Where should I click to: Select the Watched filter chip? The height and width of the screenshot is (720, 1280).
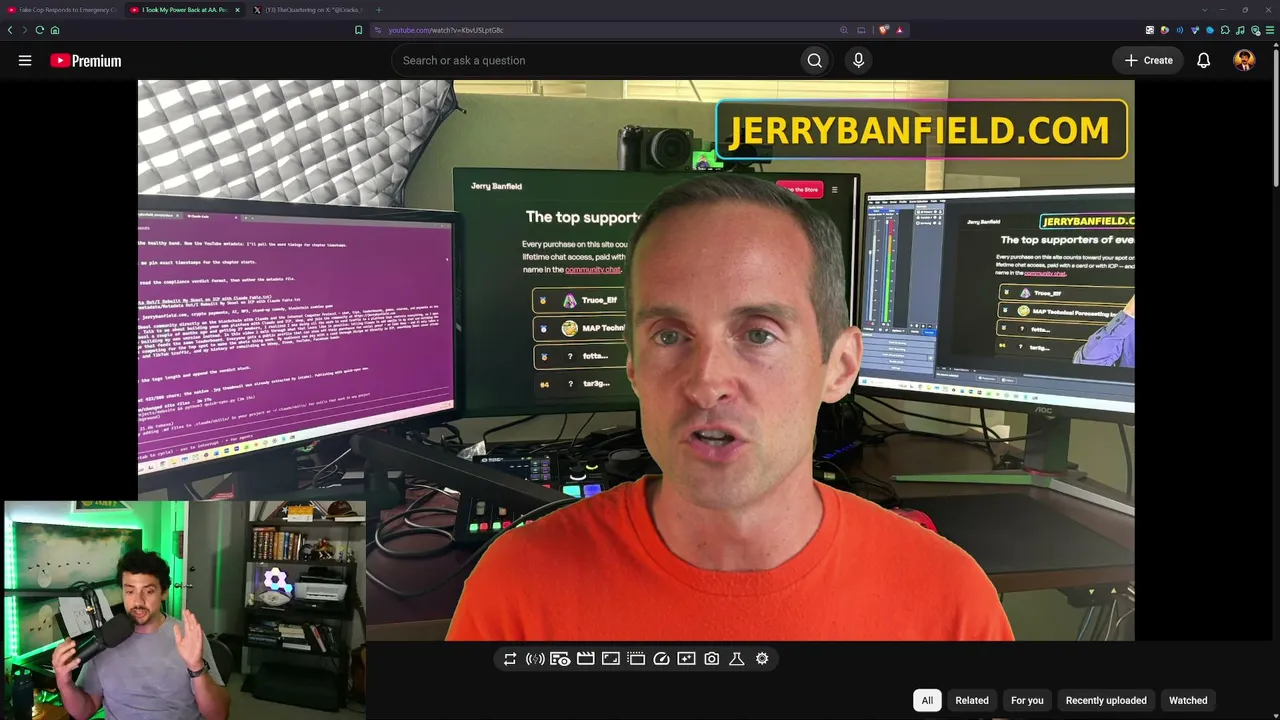(1188, 700)
